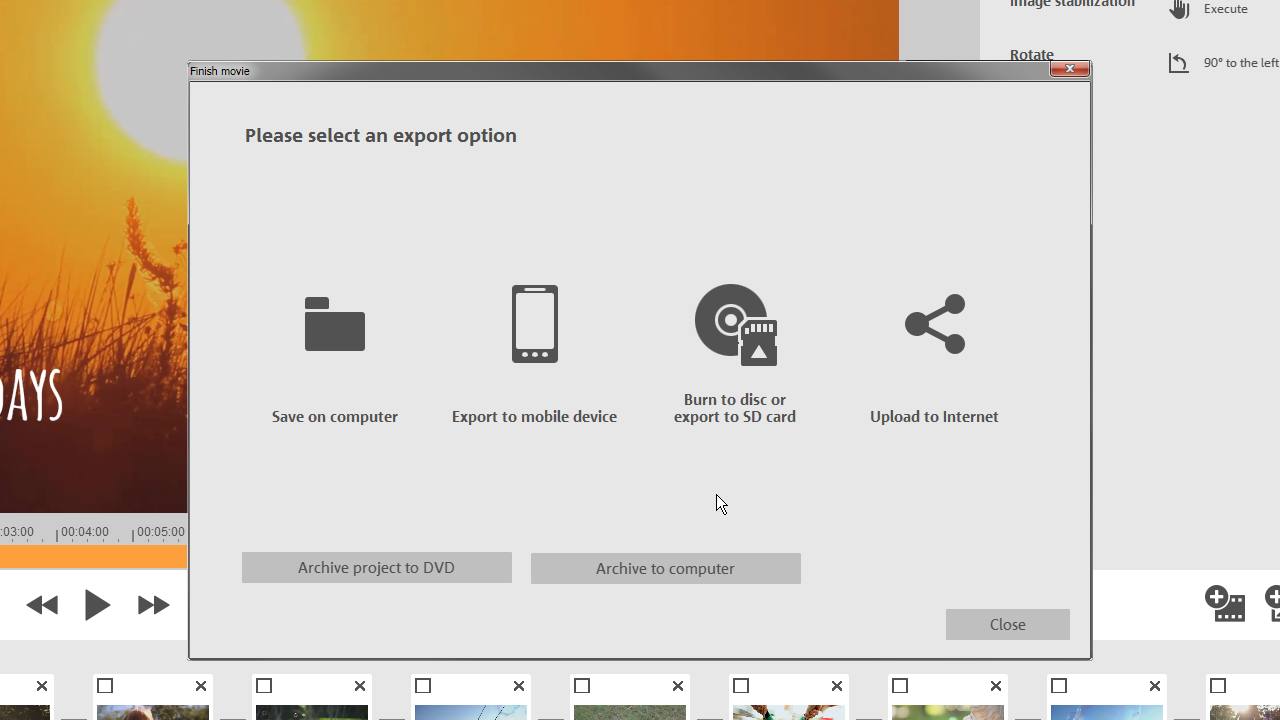Click the add-clip film icon with plus
The image size is (1280, 720).
(x=1225, y=603)
